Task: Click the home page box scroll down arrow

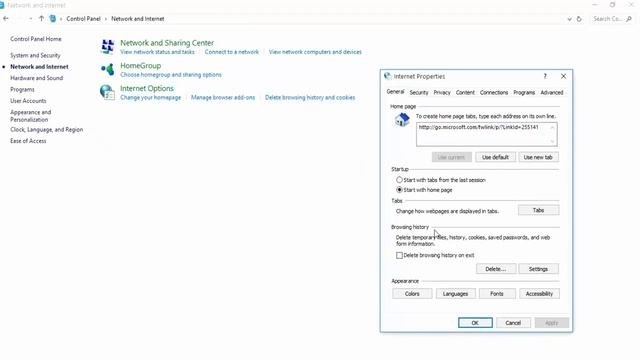Action: (x=552, y=142)
